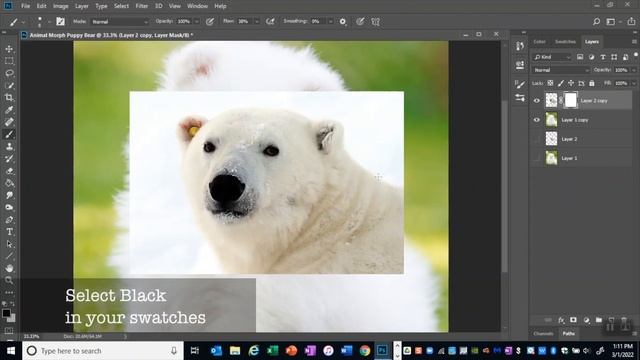The height and width of the screenshot is (360, 640).
Task: Toggle lock transparent pixels
Action: click(x=550, y=83)
